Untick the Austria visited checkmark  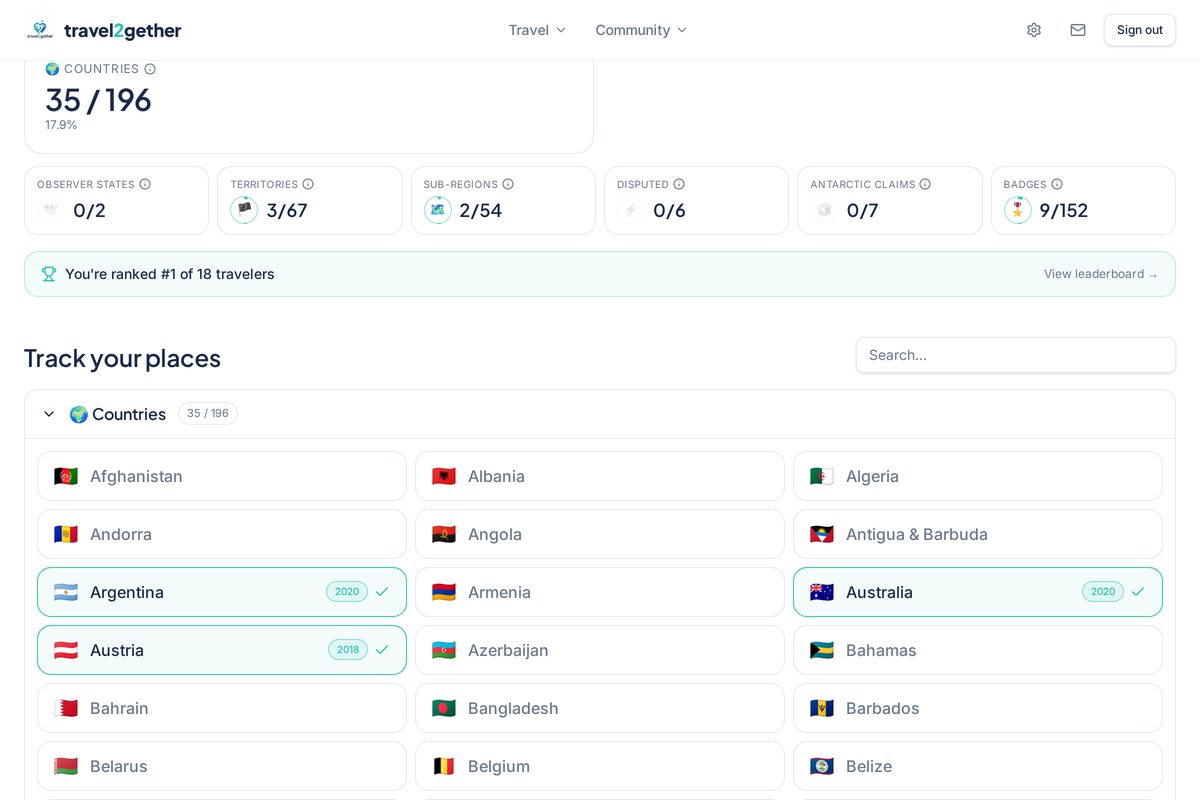382,650
